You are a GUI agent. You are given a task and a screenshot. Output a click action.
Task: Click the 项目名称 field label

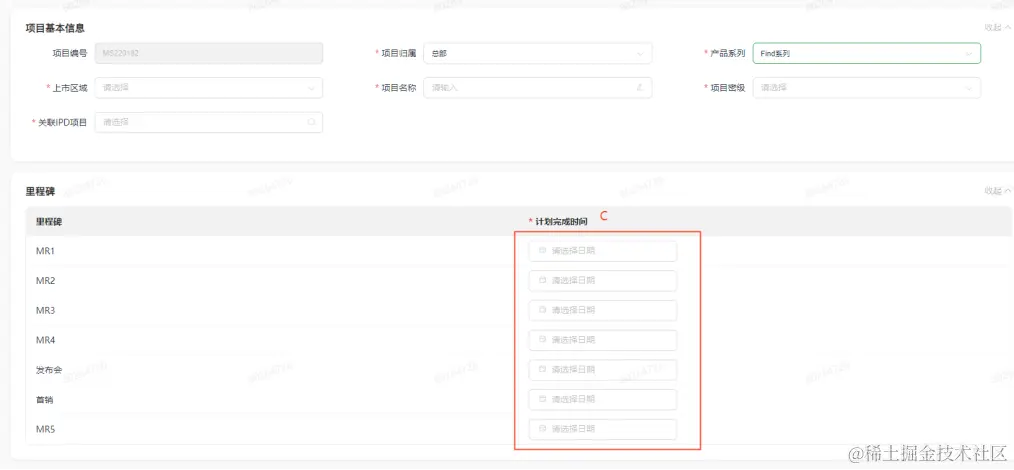399,87
